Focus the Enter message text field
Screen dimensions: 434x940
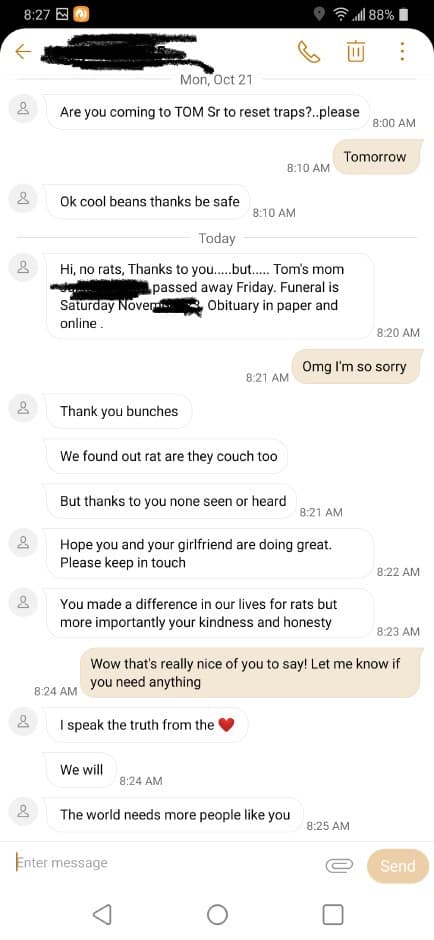(165, 863)
